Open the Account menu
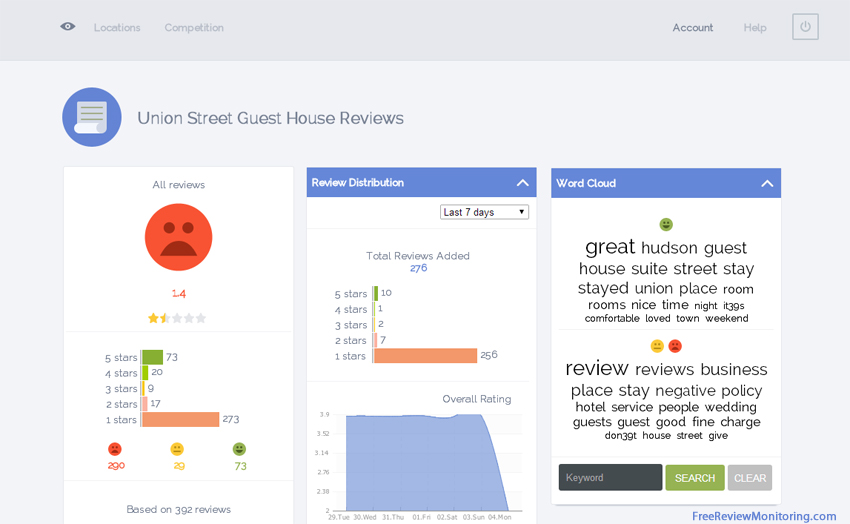This screenshot has width=850, height=524. pos(693,28)
